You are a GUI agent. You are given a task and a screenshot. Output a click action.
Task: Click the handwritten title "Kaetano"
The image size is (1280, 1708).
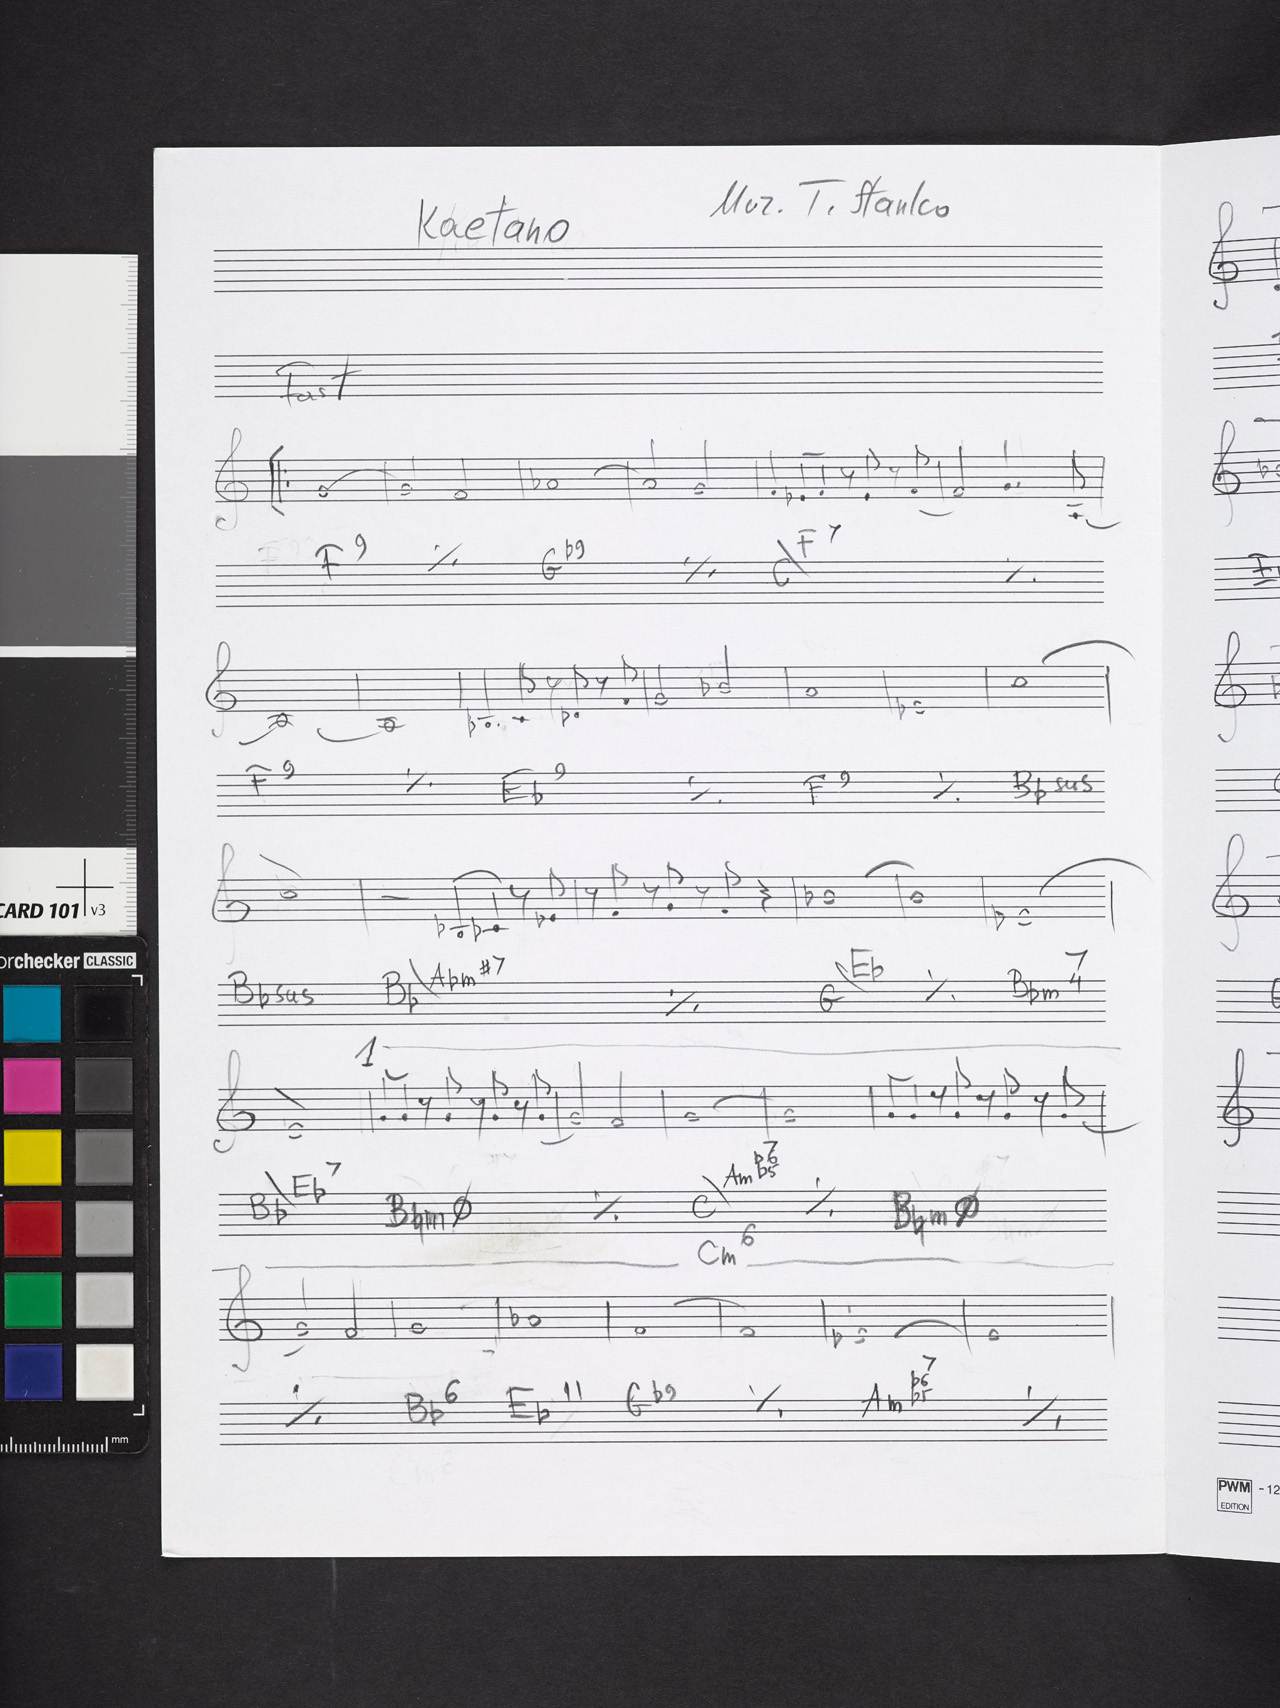[493, 223]
